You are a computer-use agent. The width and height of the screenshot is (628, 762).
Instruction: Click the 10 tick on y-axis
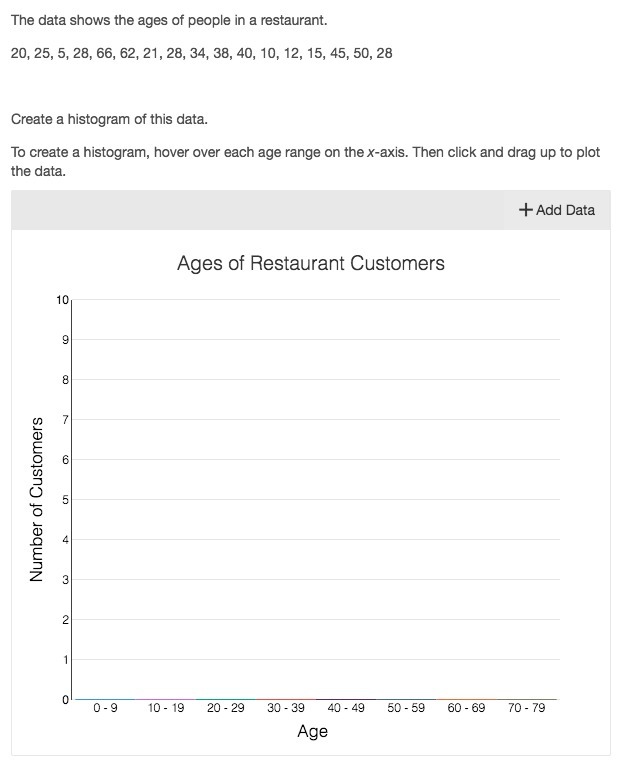tap(62, 300)
